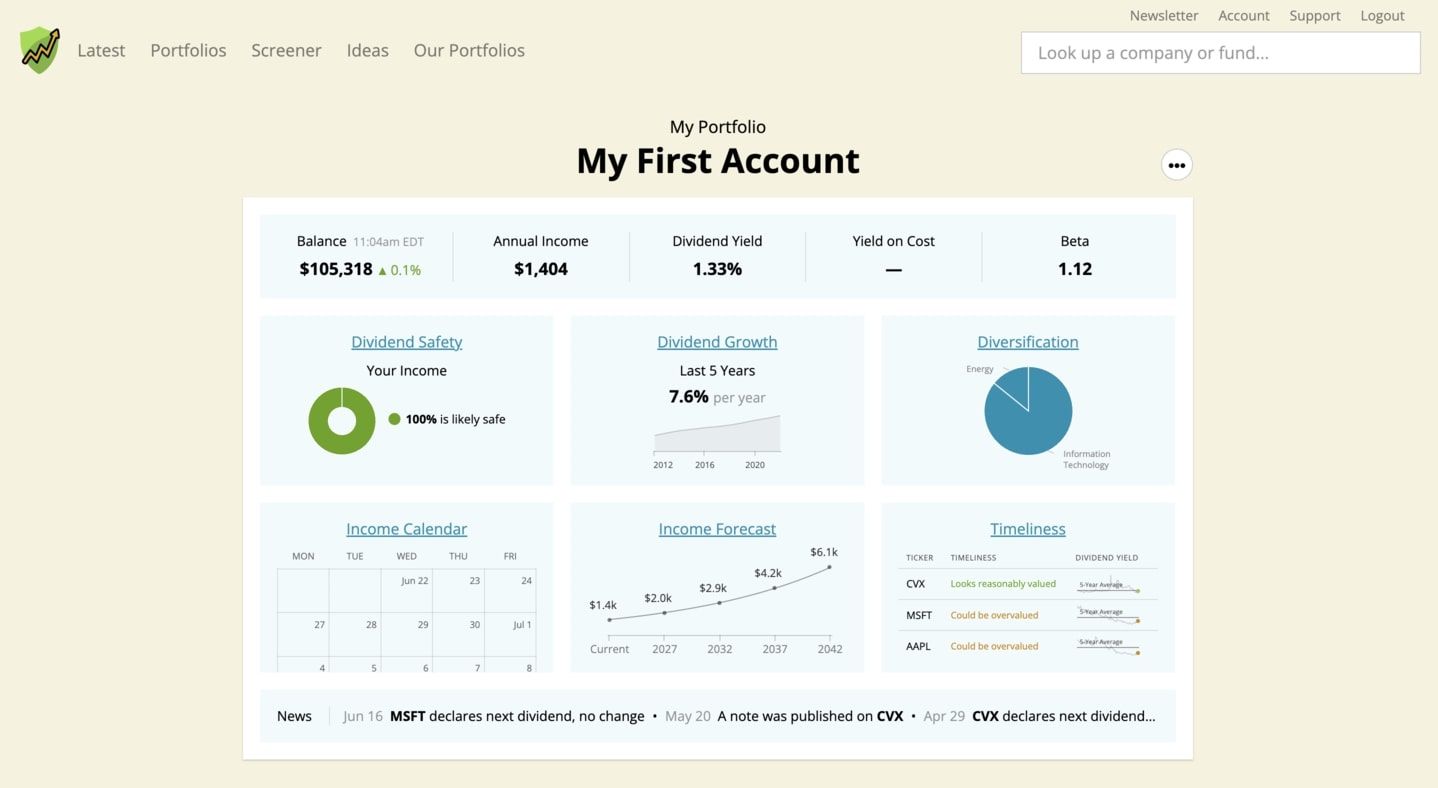Open the portfolio options ellipsis menu
Screen dimensions: 1438x788
pos(1177,164)
